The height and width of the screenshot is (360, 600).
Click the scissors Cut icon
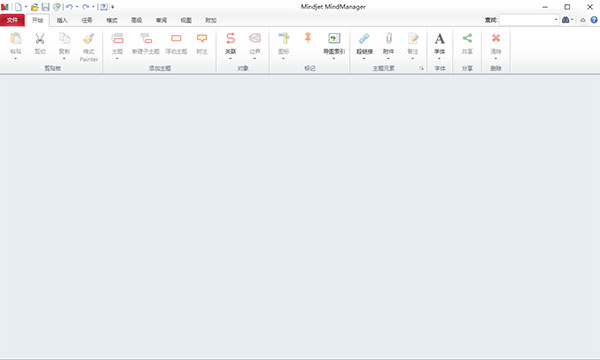(40, 38)
